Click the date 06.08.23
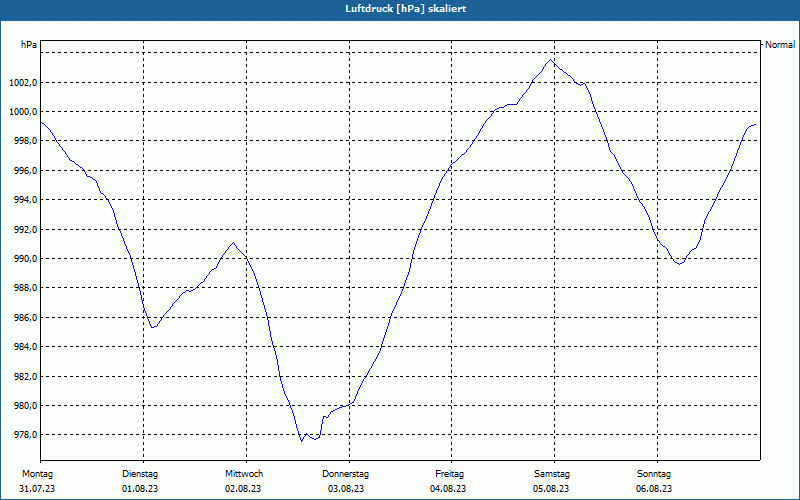 tap(654, 489)
